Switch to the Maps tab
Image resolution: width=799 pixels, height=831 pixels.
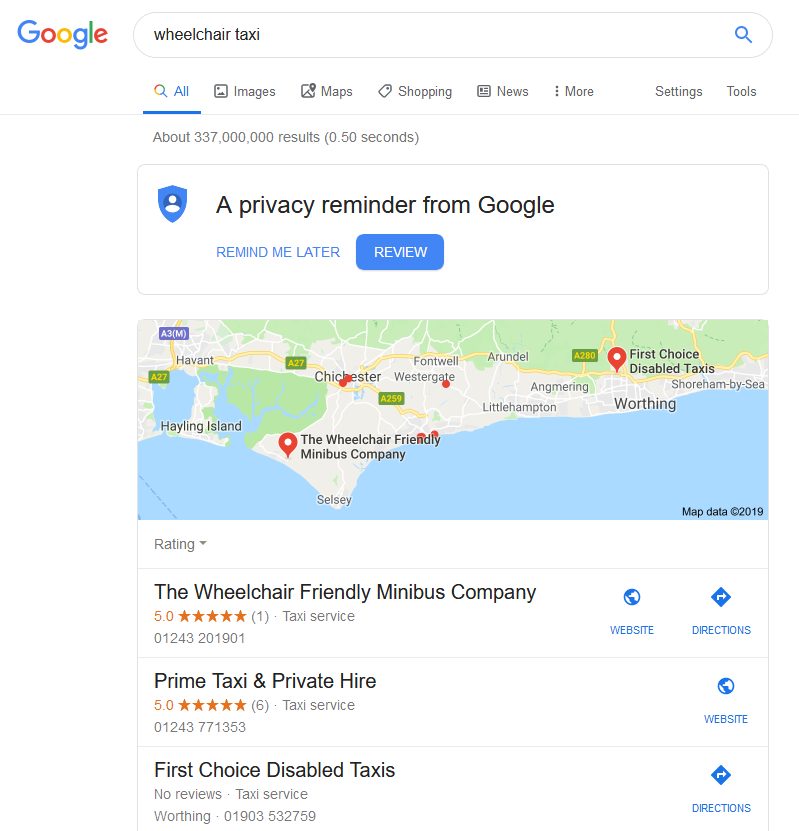(x=326, y=91)
